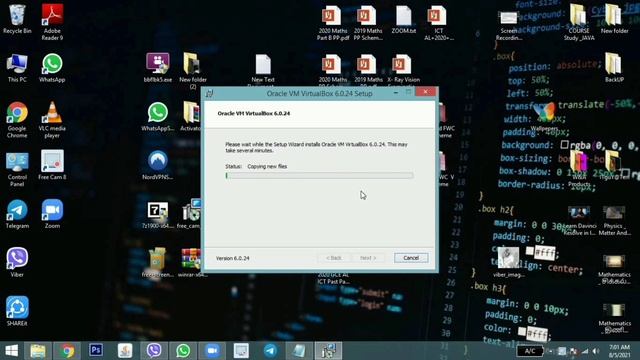Select This PC desktop icon
The height and width of the screenshot is (360, 640).
pyautogui.click(x=17, y=68)
